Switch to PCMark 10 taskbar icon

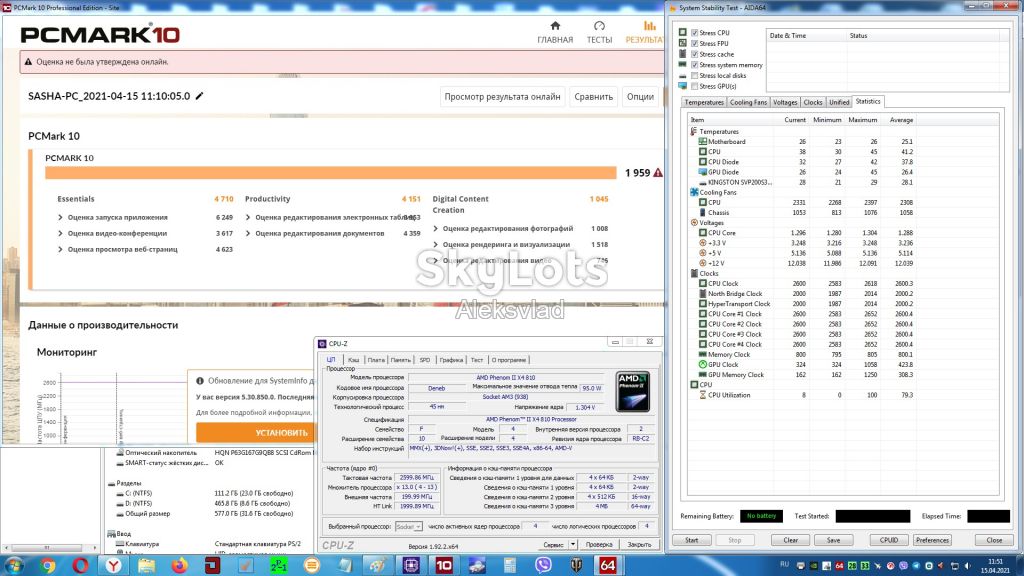pos(444,565)
